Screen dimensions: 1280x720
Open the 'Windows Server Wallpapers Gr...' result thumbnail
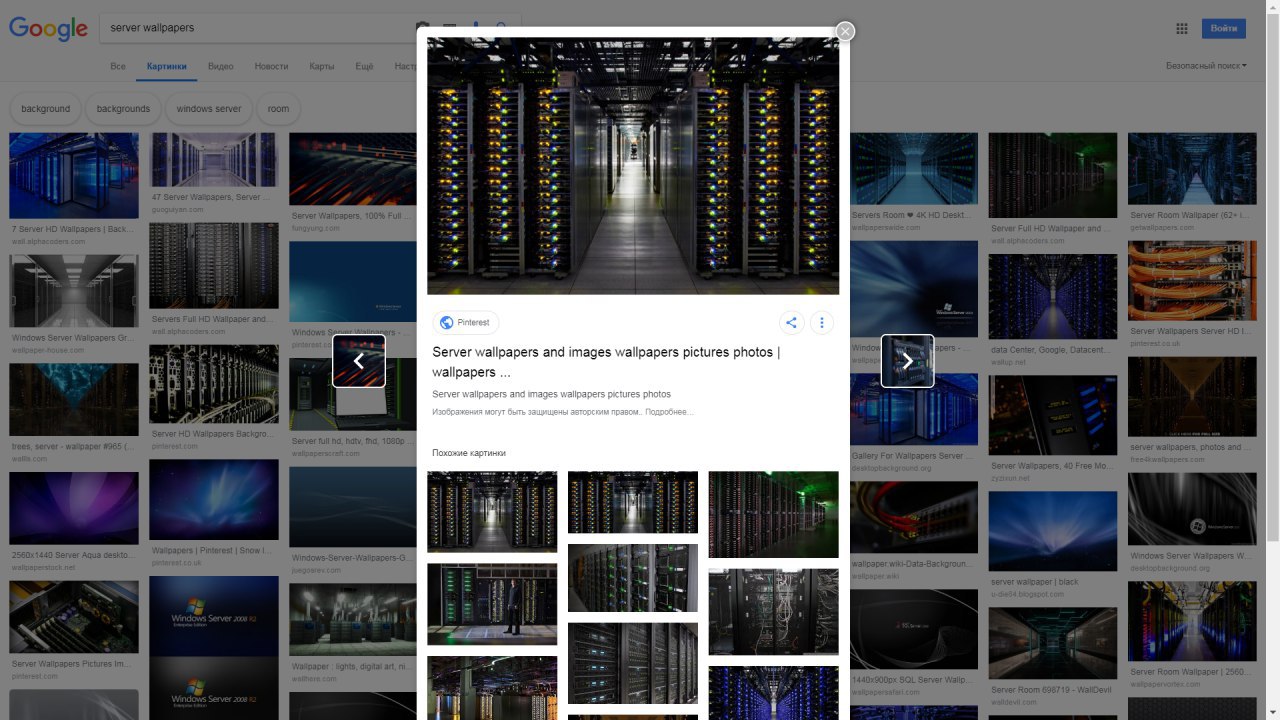pyautogui.click(x=74, y=291)
